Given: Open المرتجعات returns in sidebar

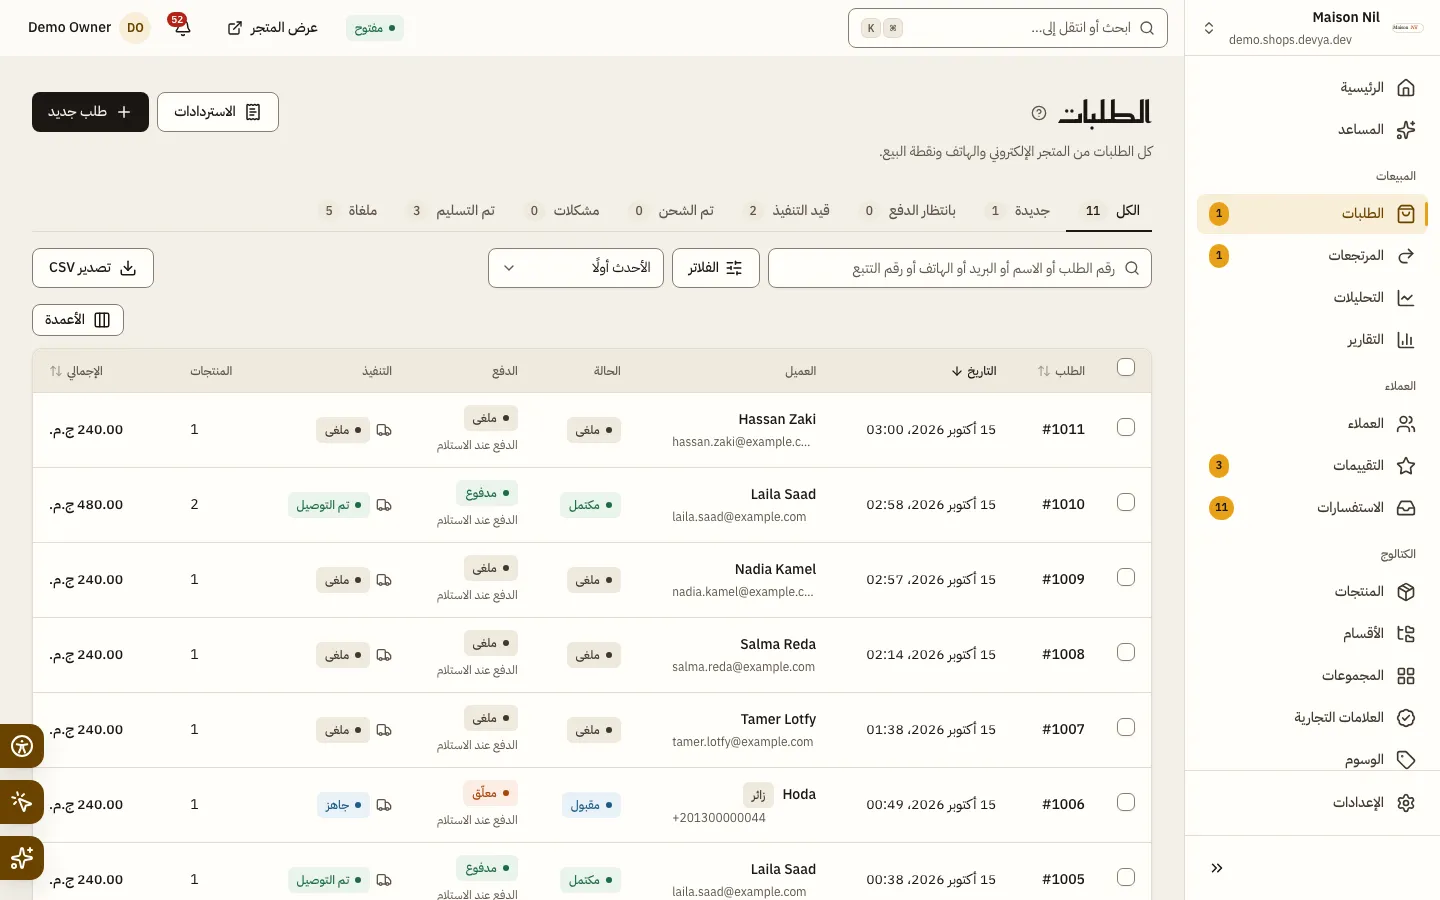Looking at the screenshot, I should 1312,256.
